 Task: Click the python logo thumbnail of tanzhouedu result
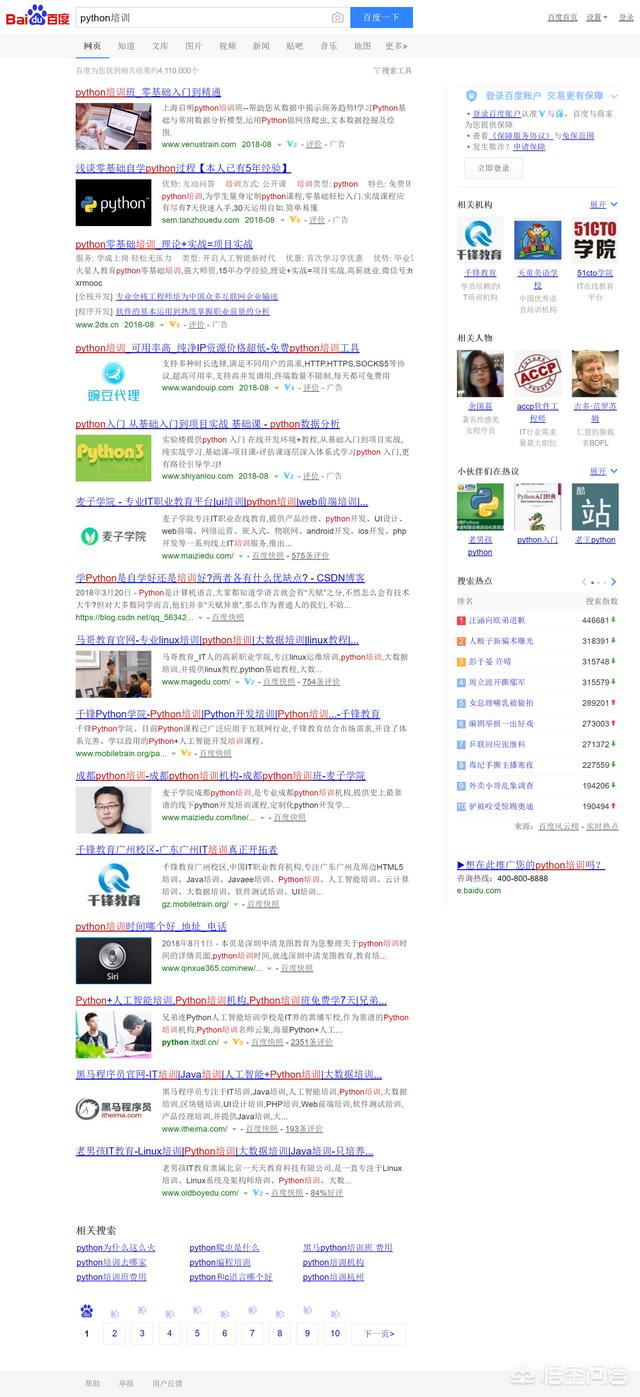(x=113, y=202)
